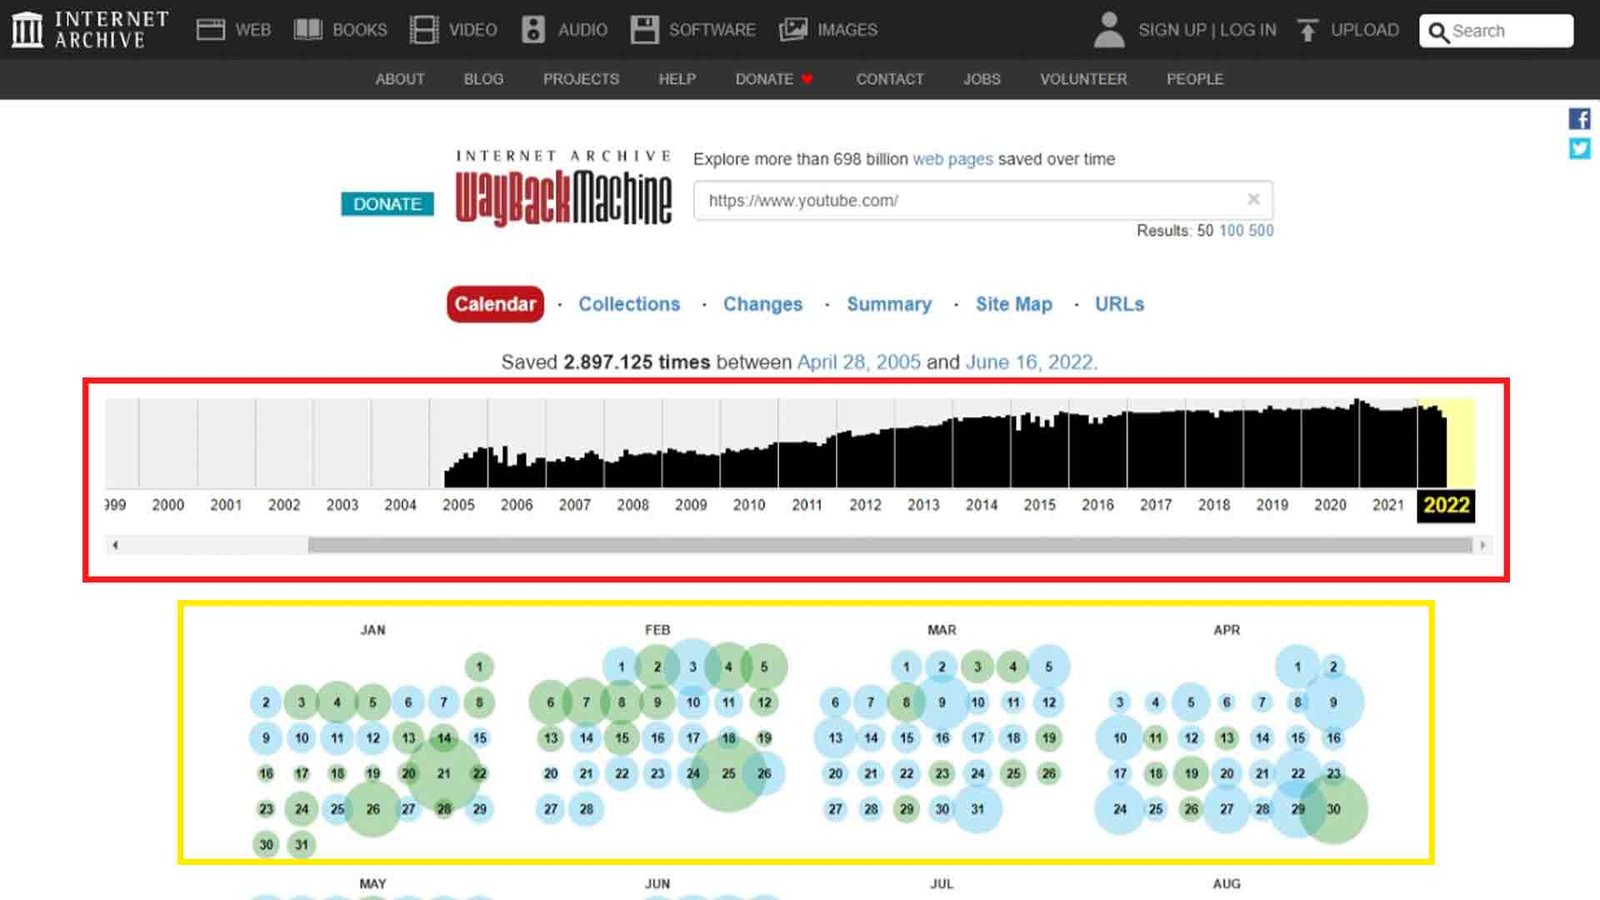Click the search magnifier icon
Image resolution: width=1600 pixels, height=900 pixels.
tap(1438, 32)
